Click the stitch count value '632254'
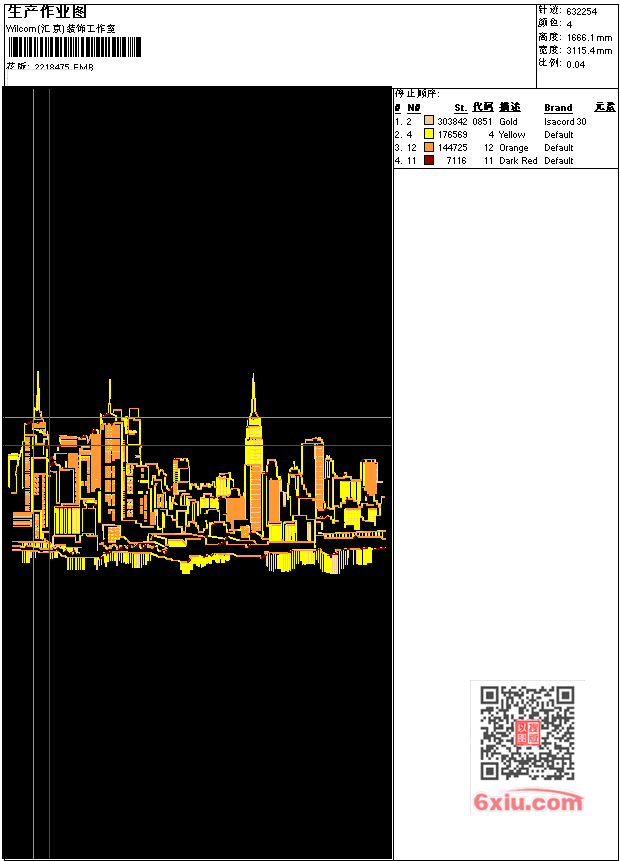The height and width of the screenshot is (861, 620). click(x=582, y=12)
